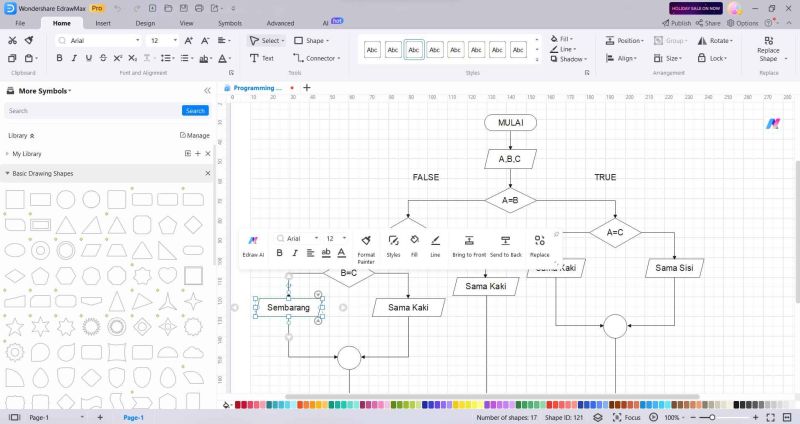
Task: Click the Cut scissors icon
Action: [13, 40]
